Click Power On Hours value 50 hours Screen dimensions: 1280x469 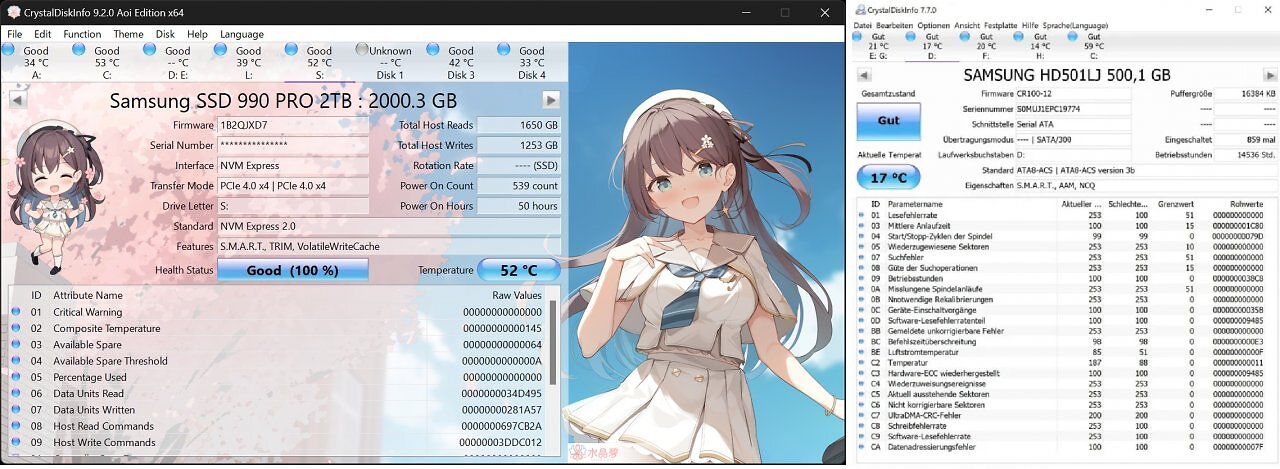click(x=518, y=206)
